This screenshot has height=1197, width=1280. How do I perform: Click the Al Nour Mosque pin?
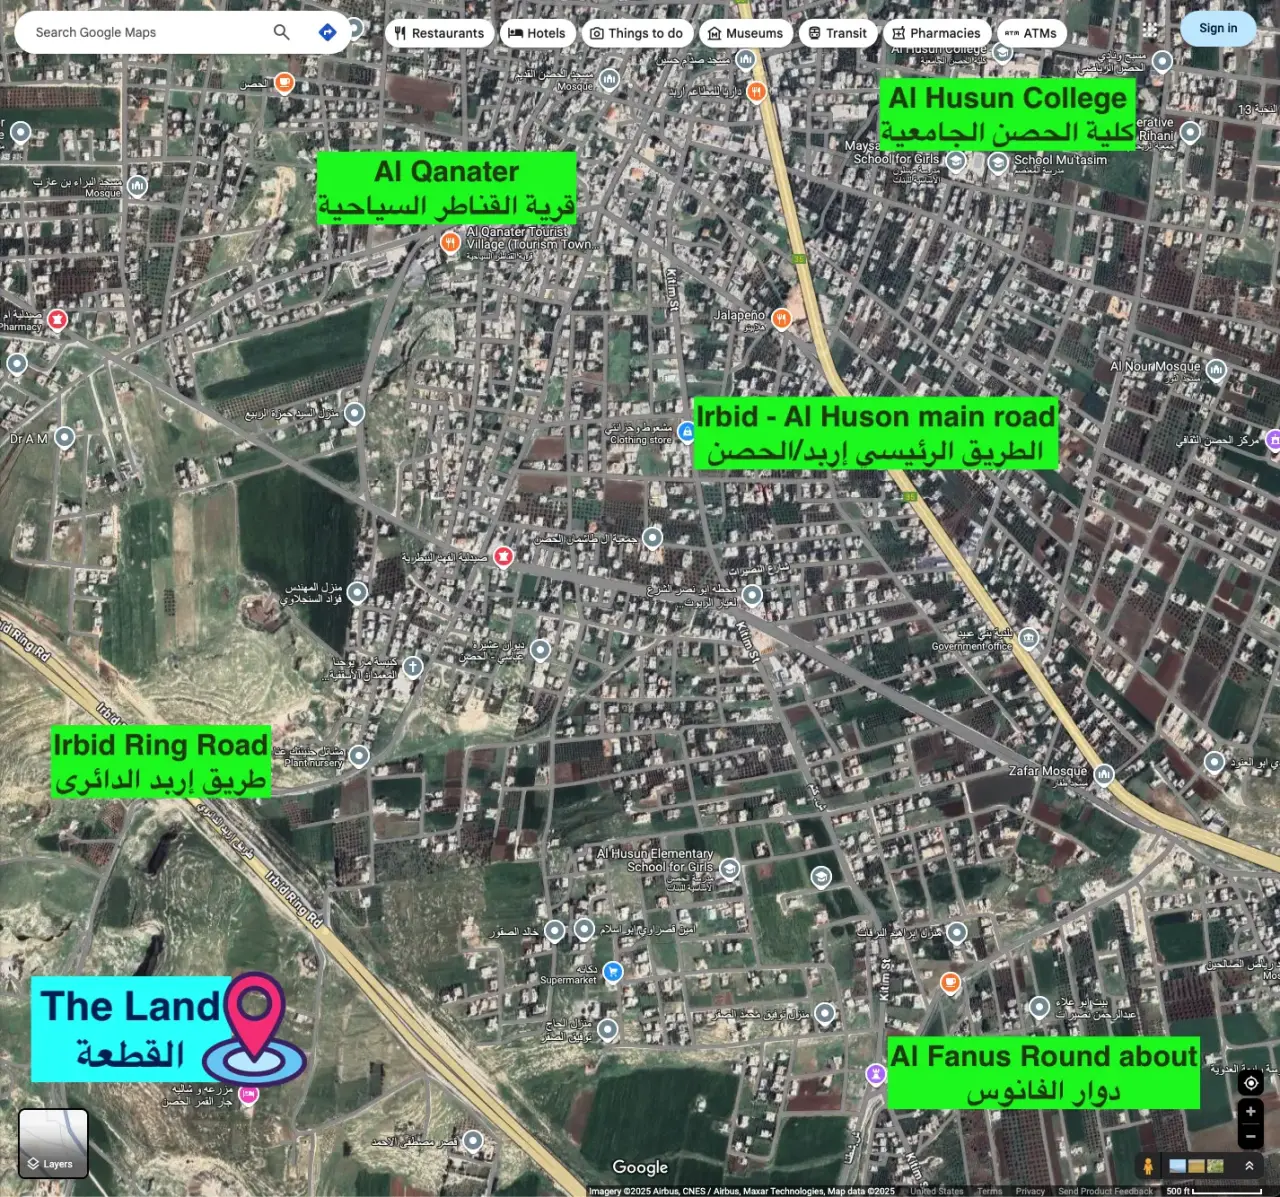(x=1216, y=371)
